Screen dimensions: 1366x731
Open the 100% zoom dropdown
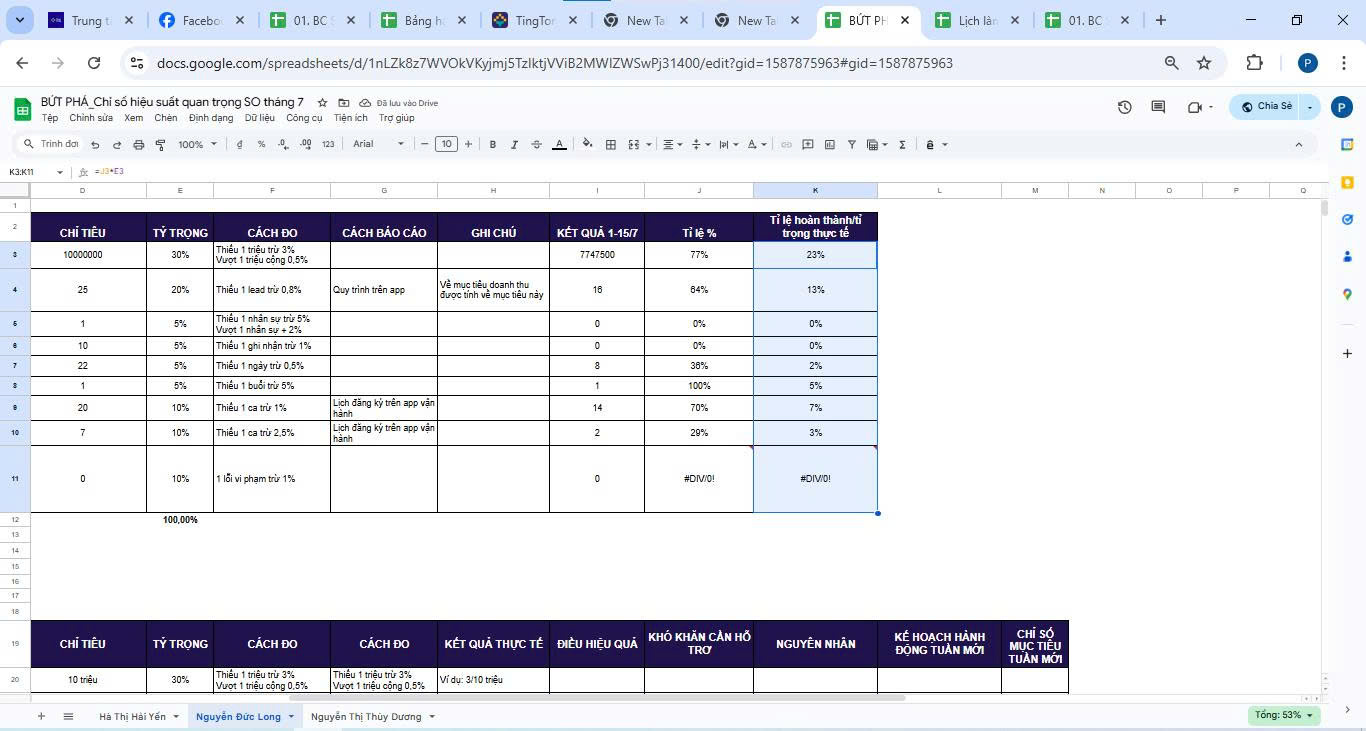click(197, 145)
